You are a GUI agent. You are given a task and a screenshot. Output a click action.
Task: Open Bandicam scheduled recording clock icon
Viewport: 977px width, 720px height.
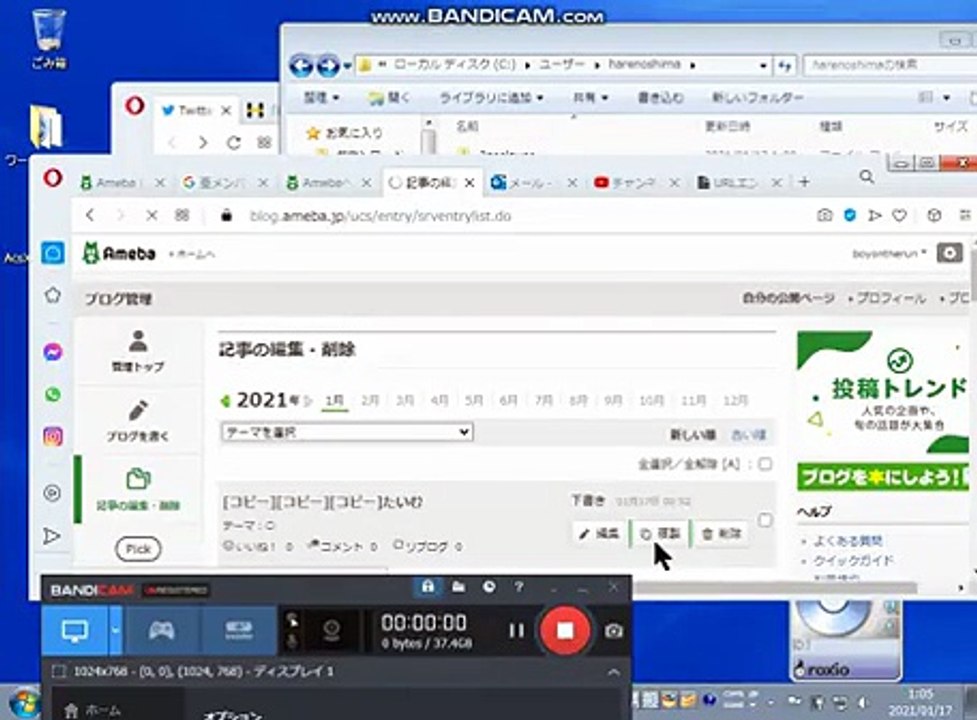tap(489, 587)
